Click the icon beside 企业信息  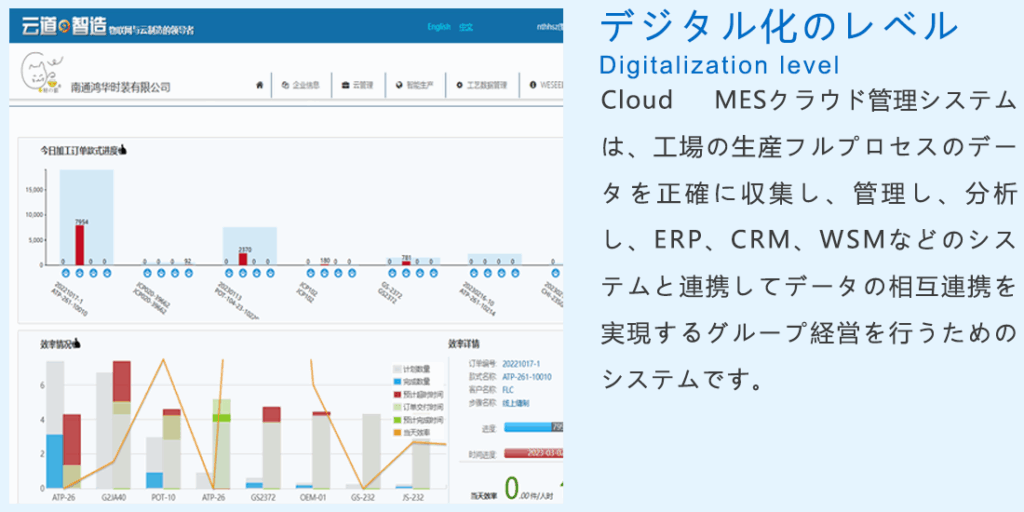tap(285, 85)
